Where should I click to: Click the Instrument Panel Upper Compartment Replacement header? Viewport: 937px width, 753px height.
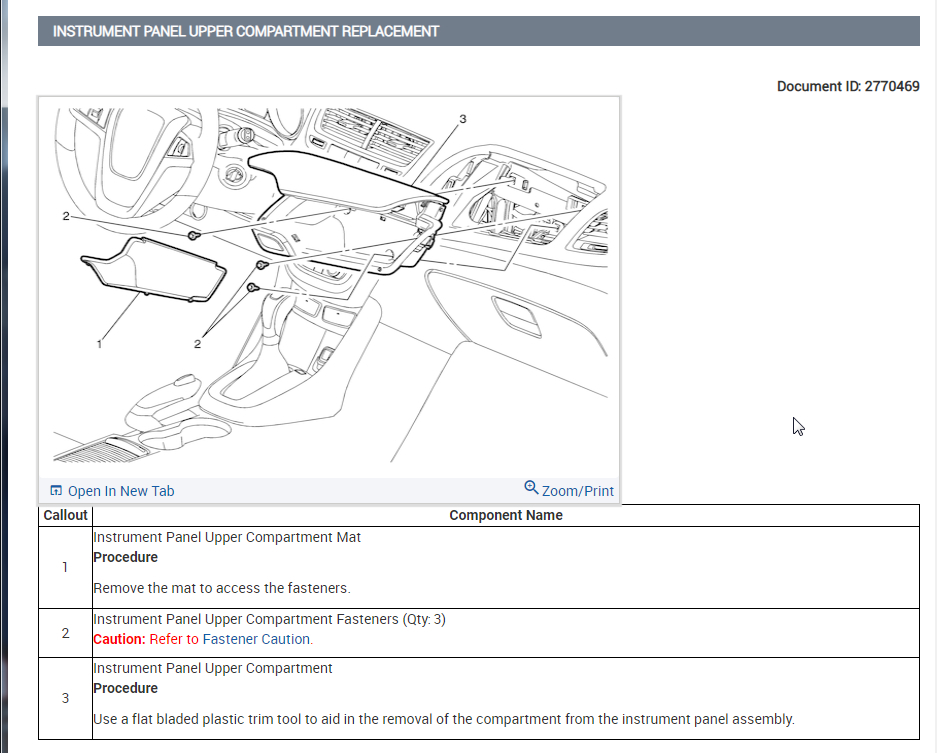[479, 31]
